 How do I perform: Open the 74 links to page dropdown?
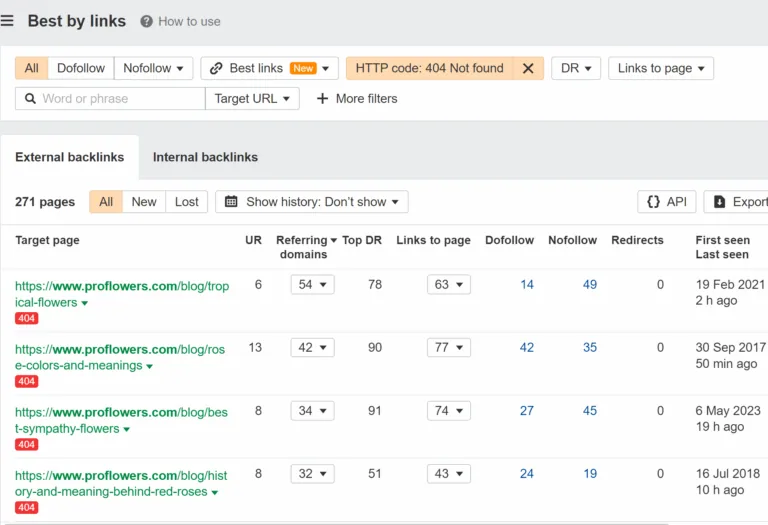[x=449, y=411]
